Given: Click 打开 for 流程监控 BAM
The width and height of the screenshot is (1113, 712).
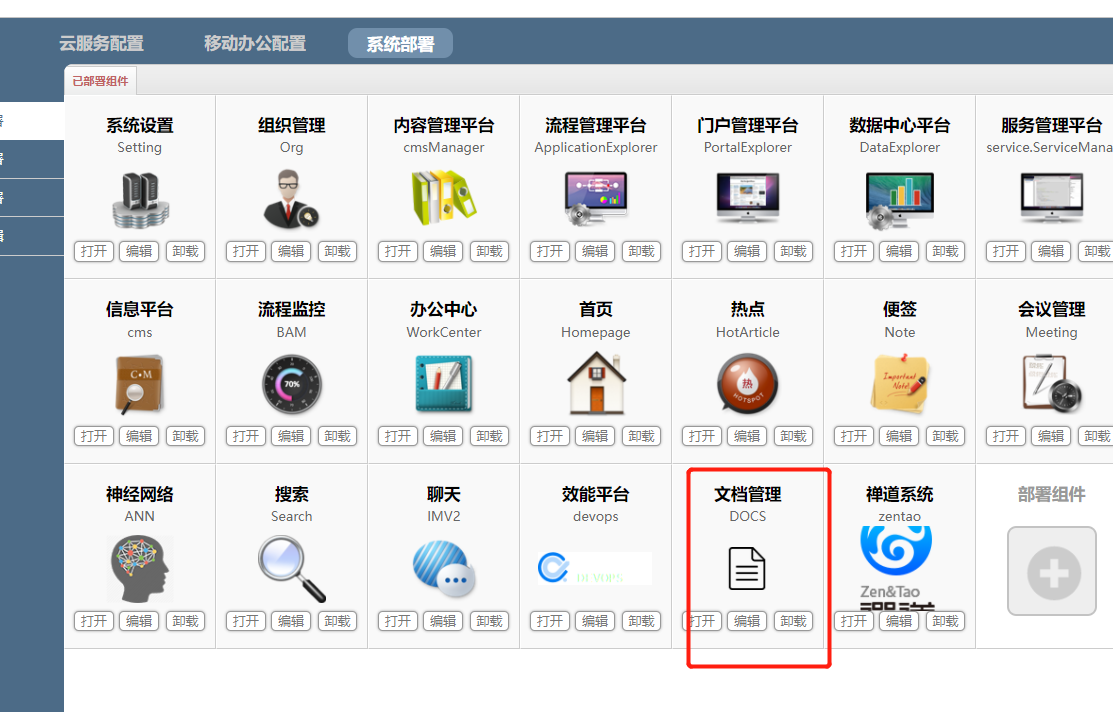Looking at the screenshot, I should click(246, 436).
